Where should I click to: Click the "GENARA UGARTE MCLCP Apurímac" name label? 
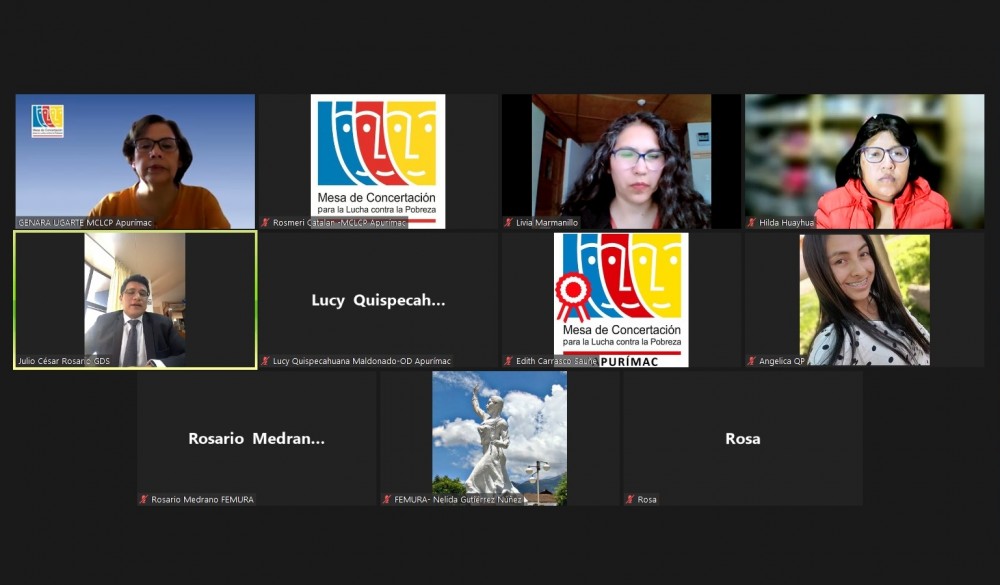pos(85,223)
